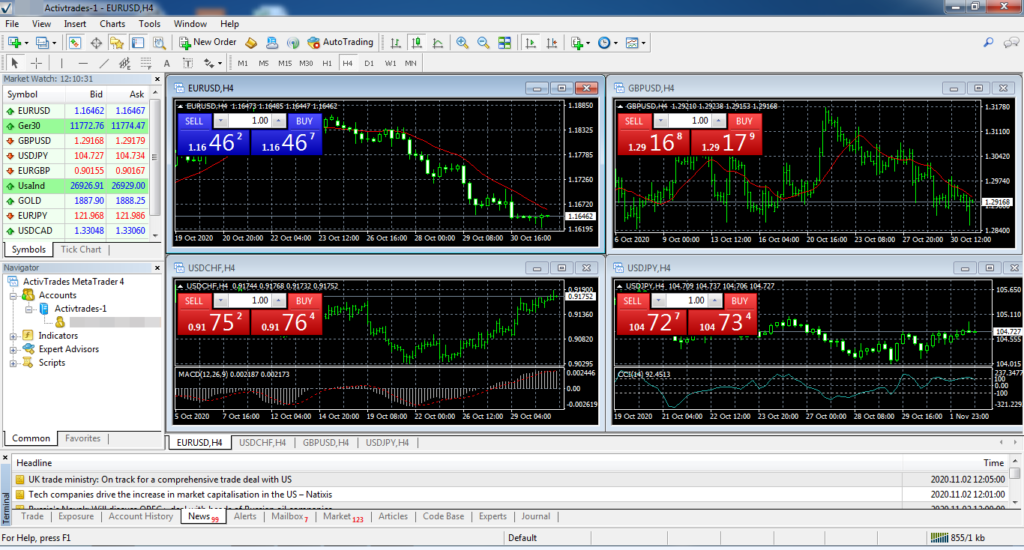Viewport: 1024px width, 550px height.
Task: Zoom out using the minus magnifier icon
Action: pos(484,43)
